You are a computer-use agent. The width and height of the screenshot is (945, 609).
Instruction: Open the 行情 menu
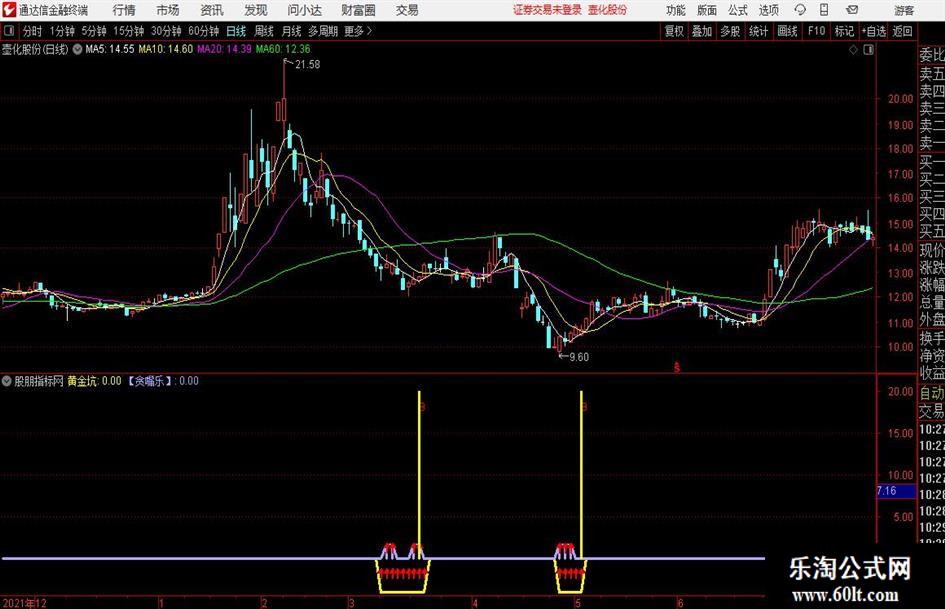tap(124, 10)
